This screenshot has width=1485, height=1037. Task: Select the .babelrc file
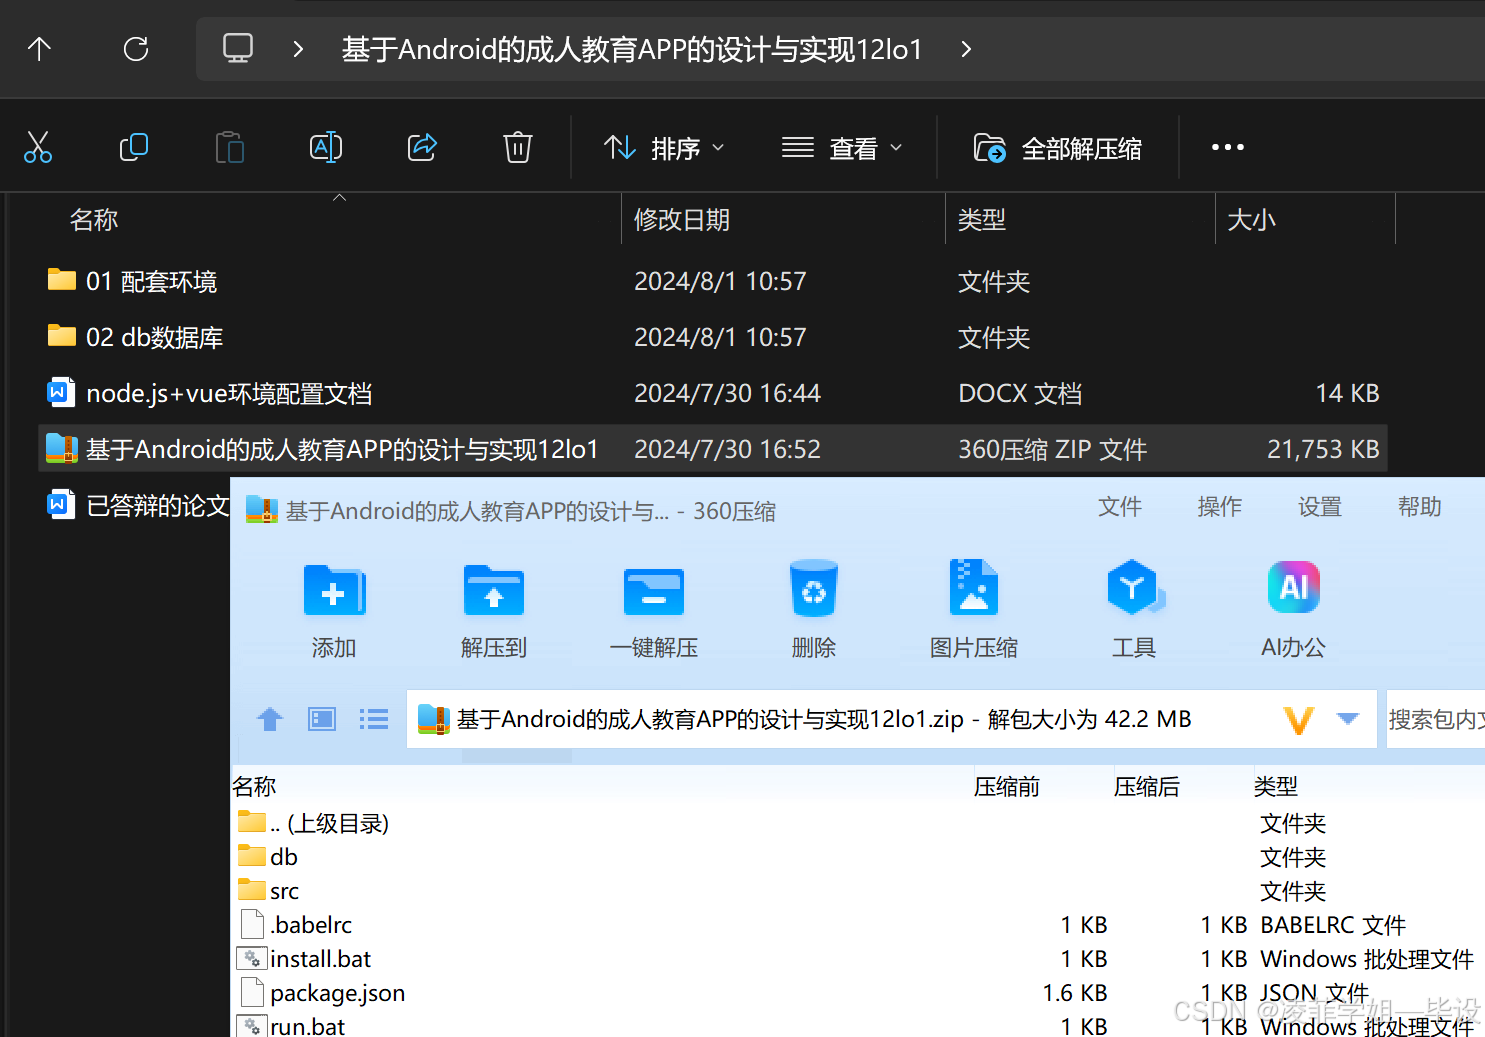296,925
